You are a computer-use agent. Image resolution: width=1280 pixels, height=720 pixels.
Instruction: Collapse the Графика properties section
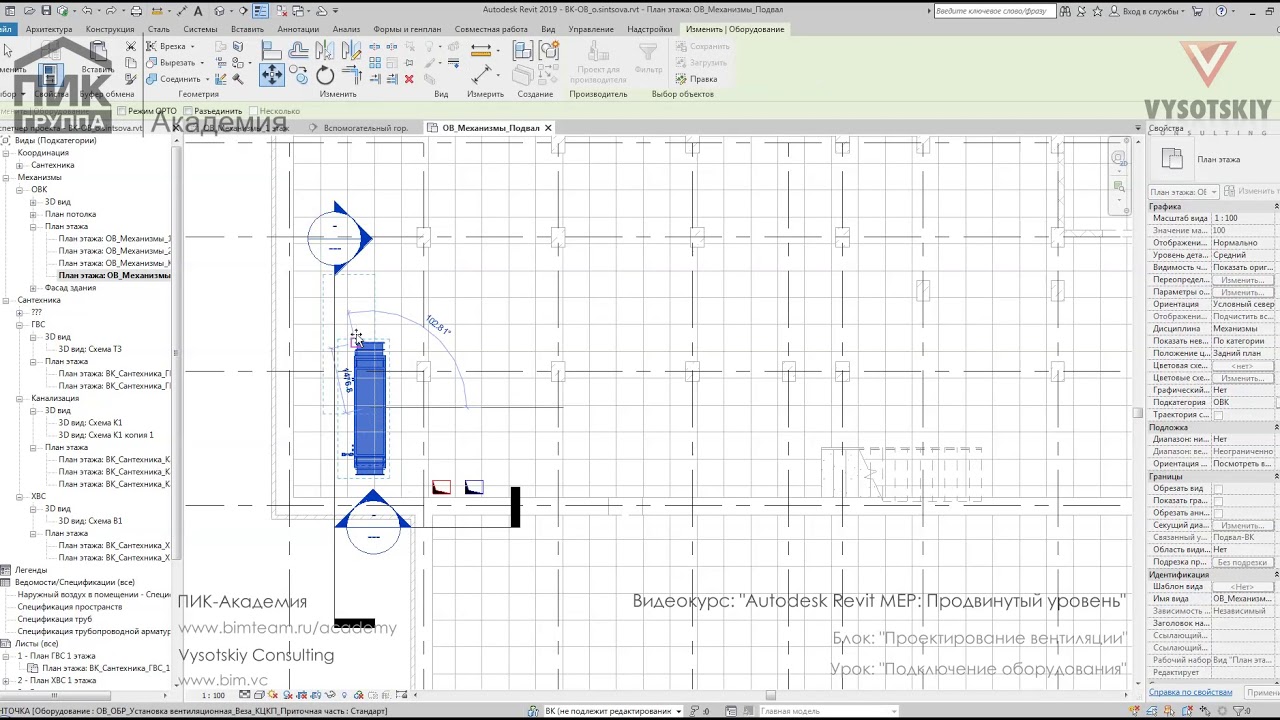click(x=1276, y=206)
